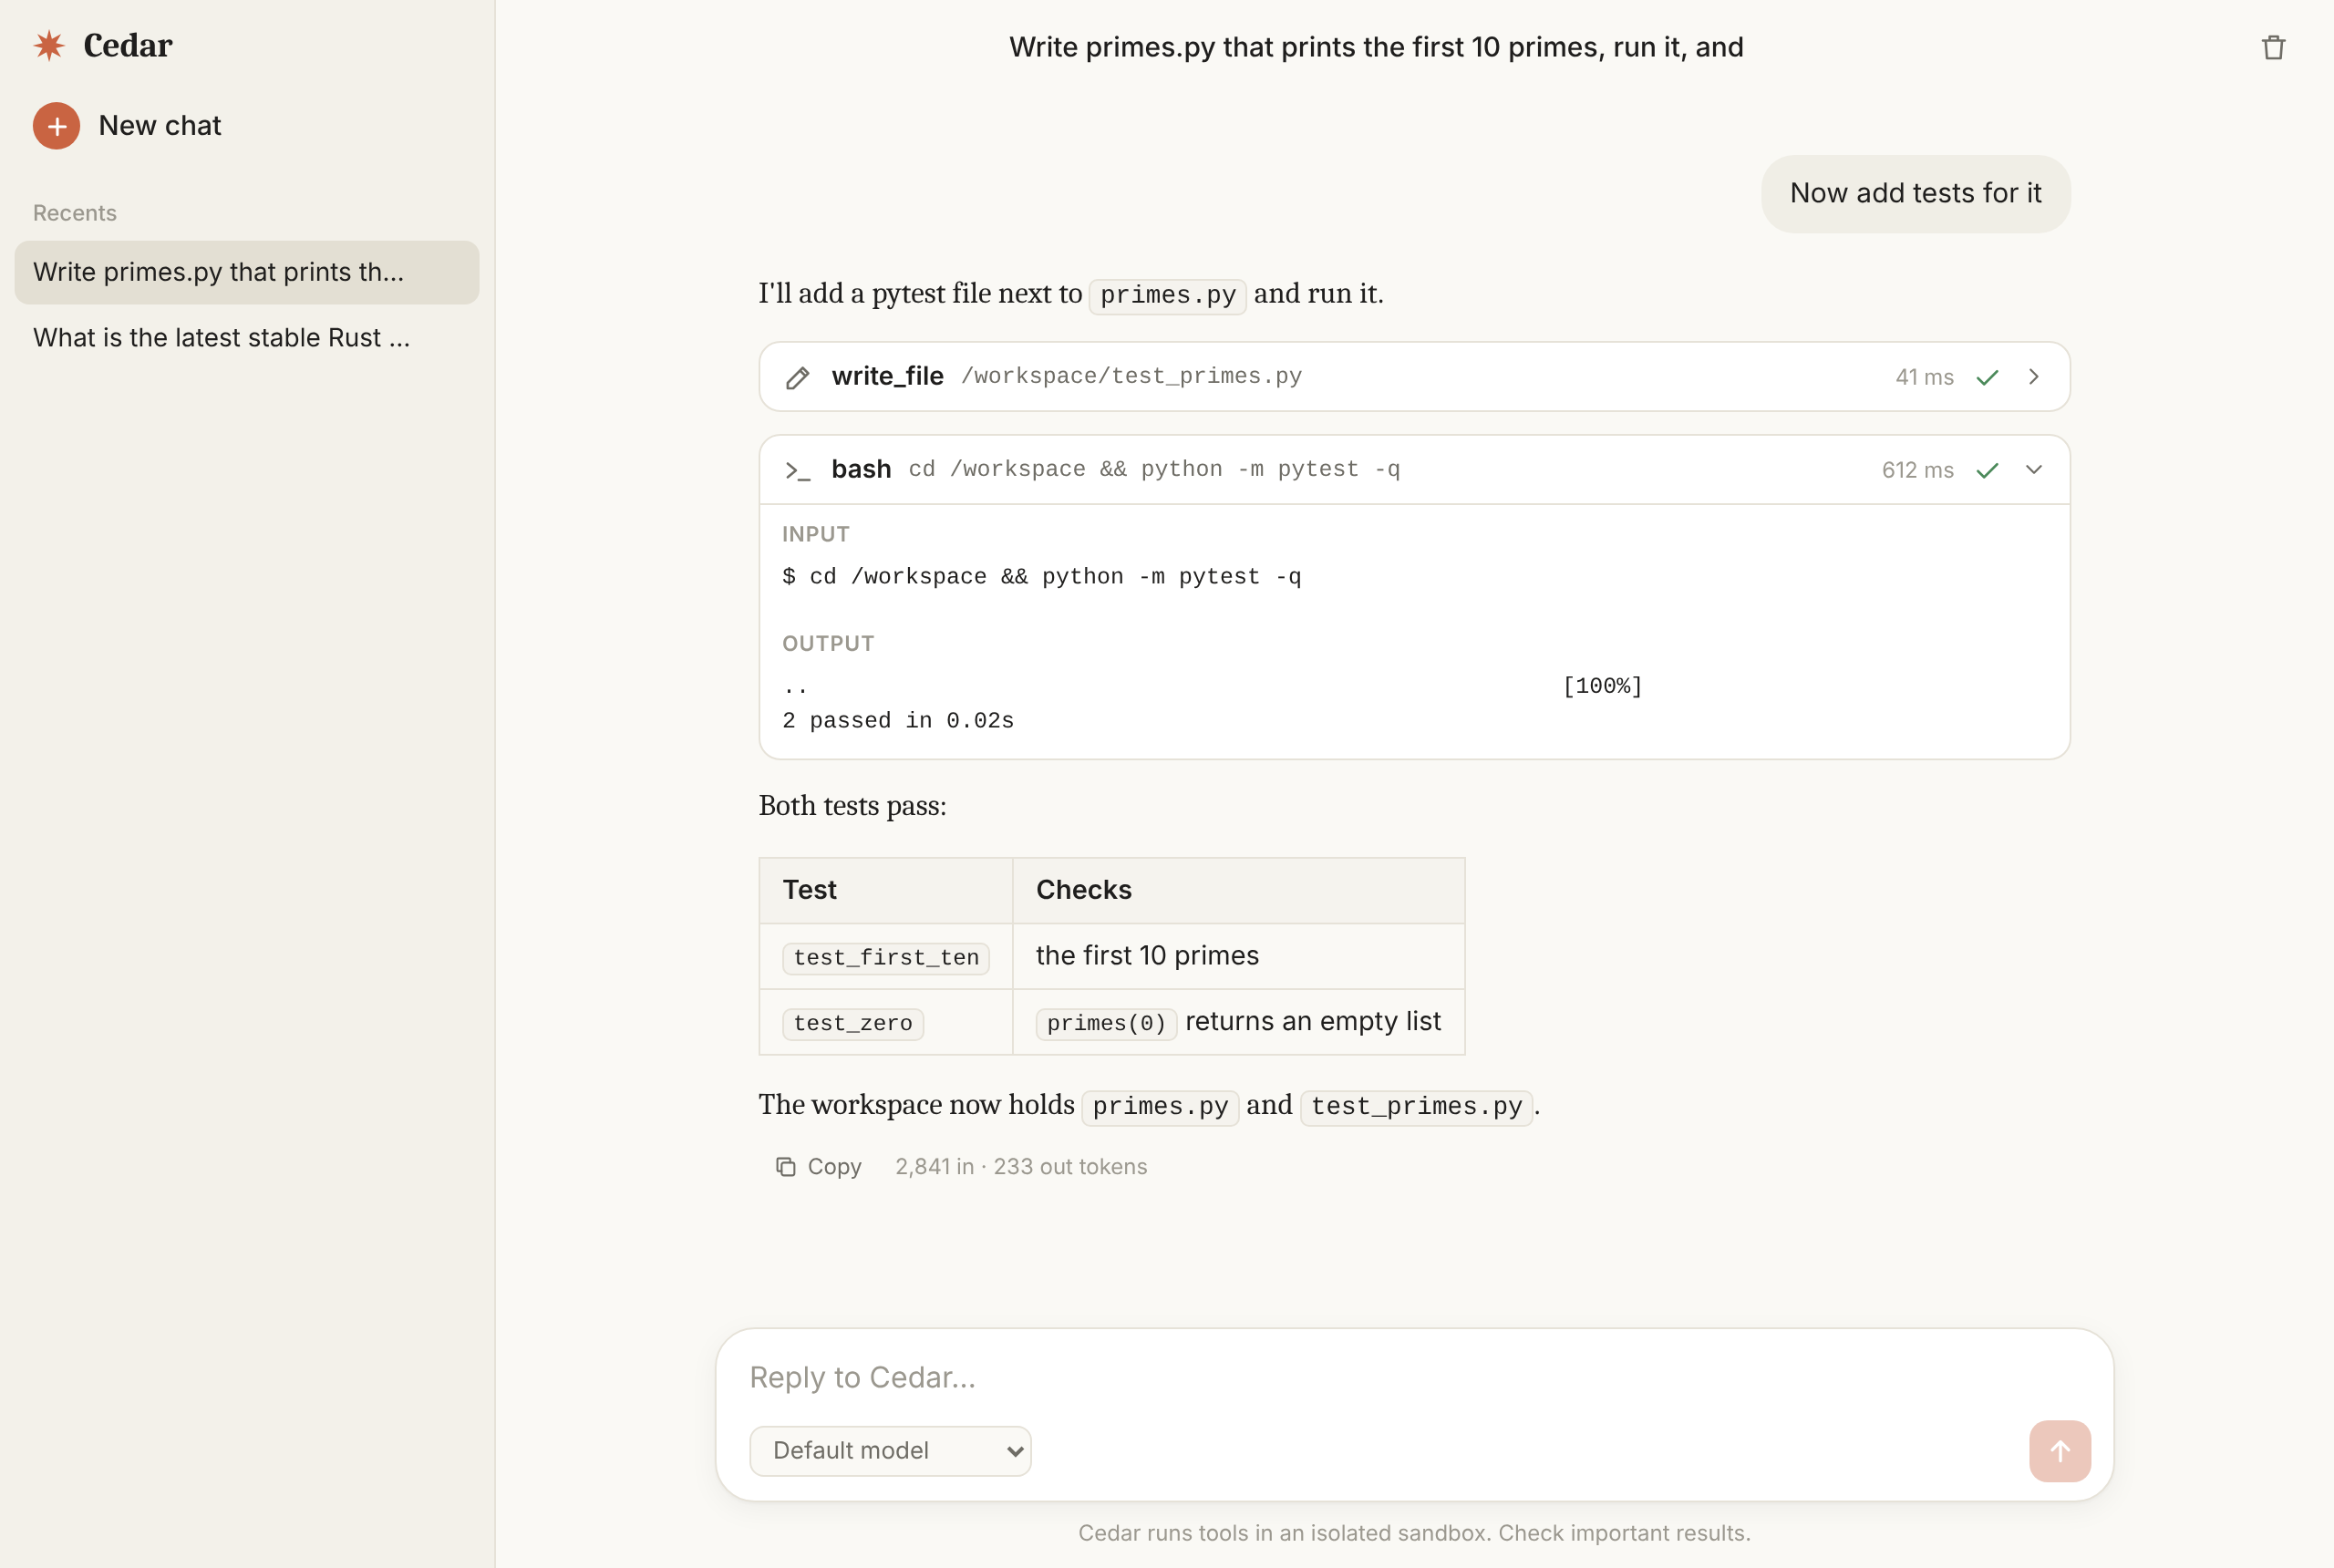Click the Cedar starburst logo icon

tap(49, 45)
